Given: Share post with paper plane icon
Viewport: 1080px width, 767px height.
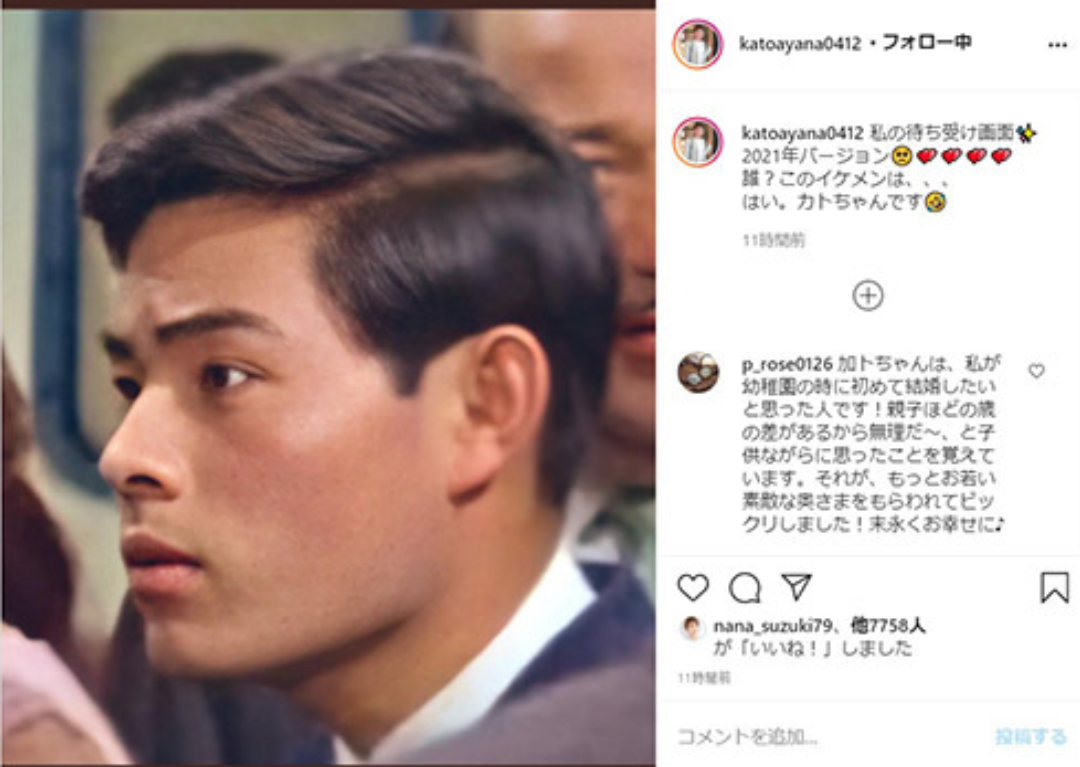Looking at the screenshot, I should point(796,587).
